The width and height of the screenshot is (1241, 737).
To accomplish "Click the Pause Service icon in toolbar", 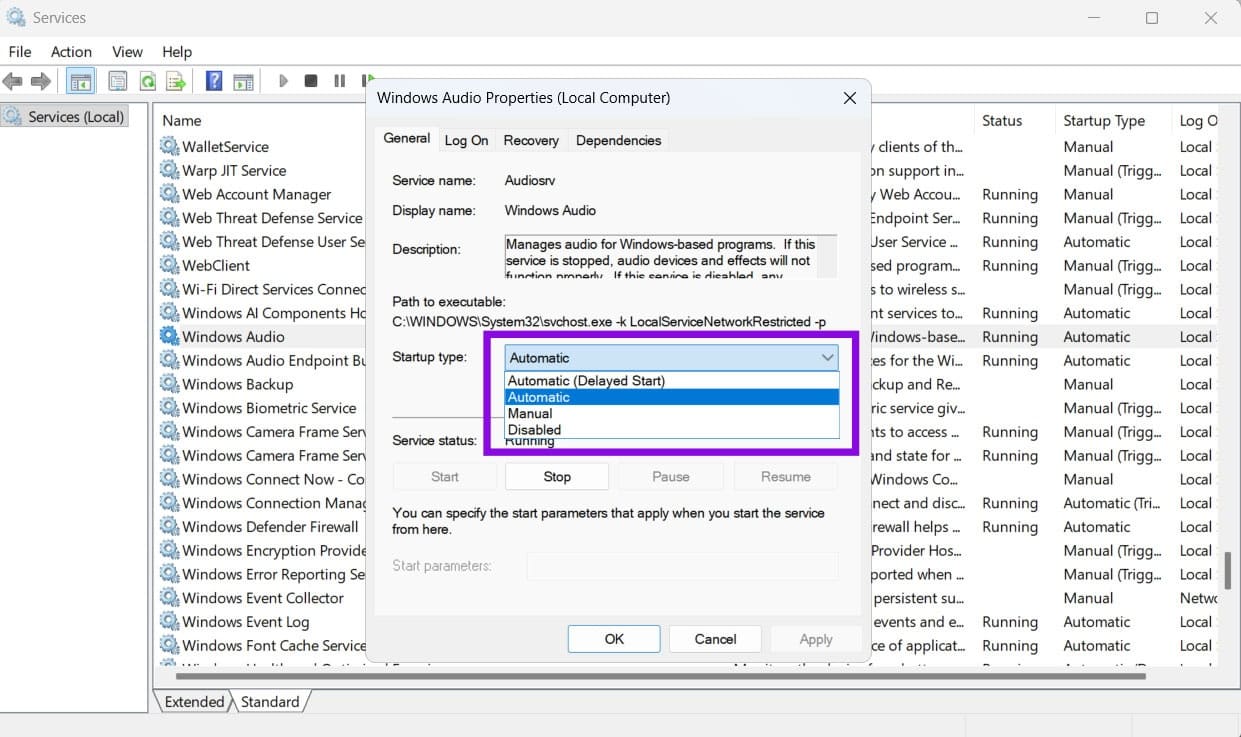I will (x=340, y=81).
